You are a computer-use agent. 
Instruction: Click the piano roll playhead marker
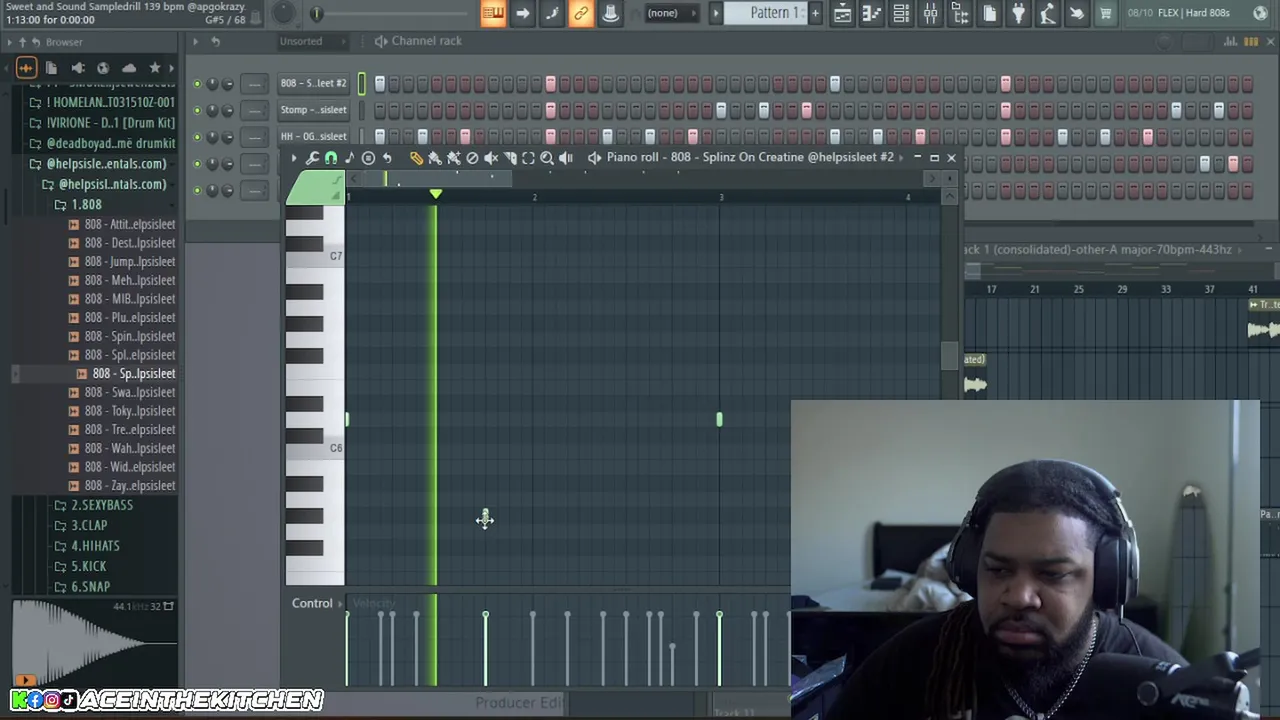tap(435, 194)
